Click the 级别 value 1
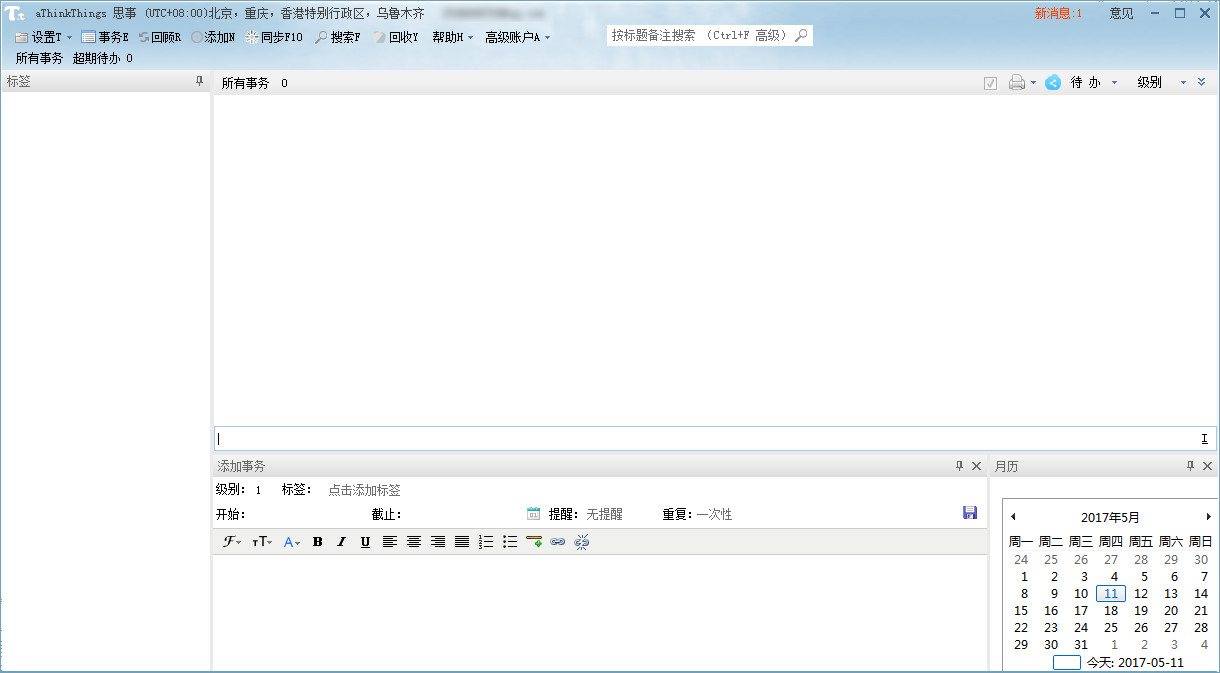1220x673 pixels. [x=258, y=490]
